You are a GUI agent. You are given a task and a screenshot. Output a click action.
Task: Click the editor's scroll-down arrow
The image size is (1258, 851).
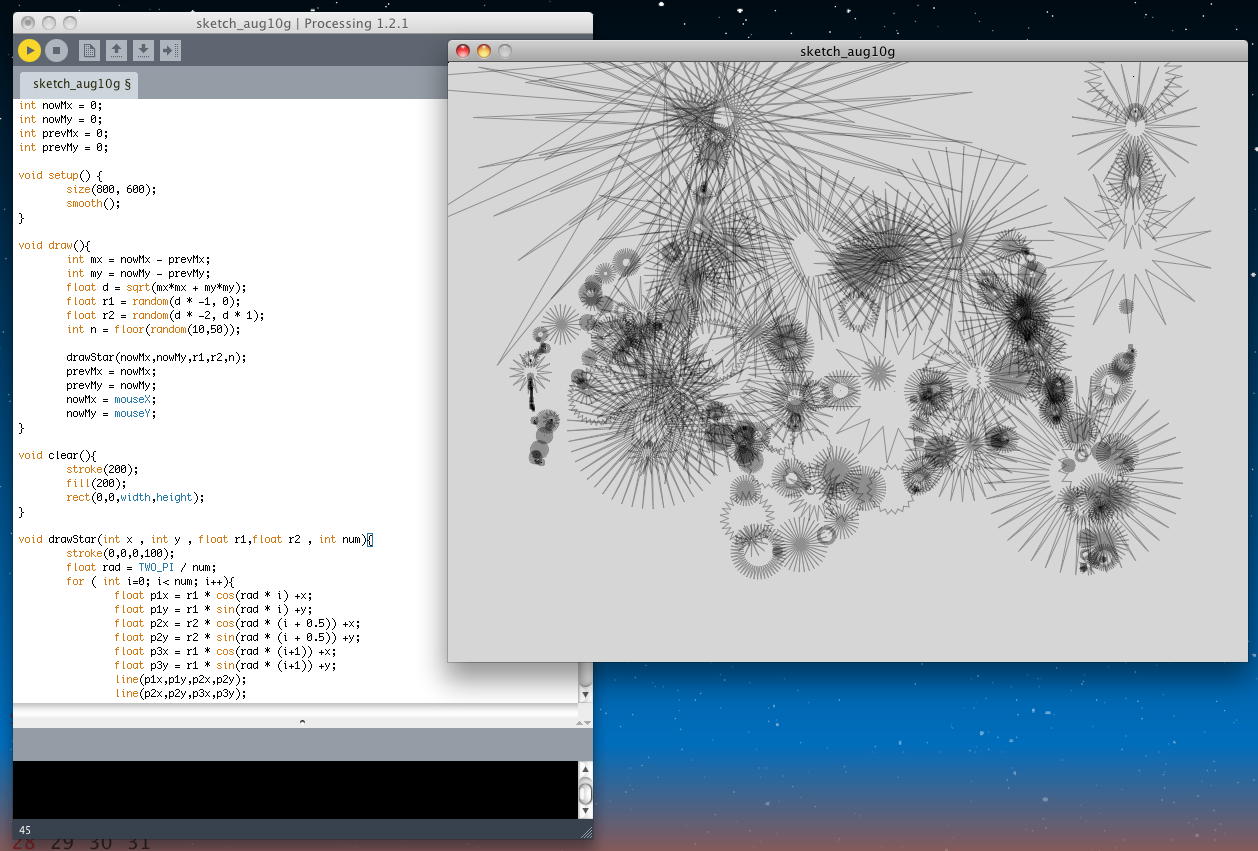585,692
